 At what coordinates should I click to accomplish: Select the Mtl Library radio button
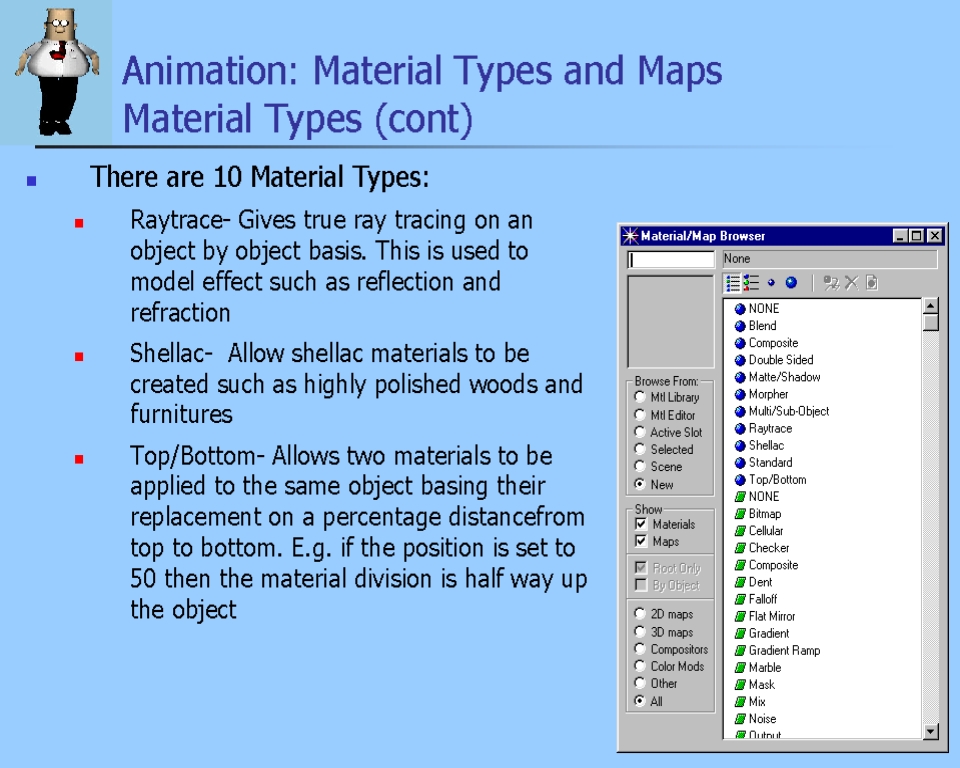(x=640, y=398)
